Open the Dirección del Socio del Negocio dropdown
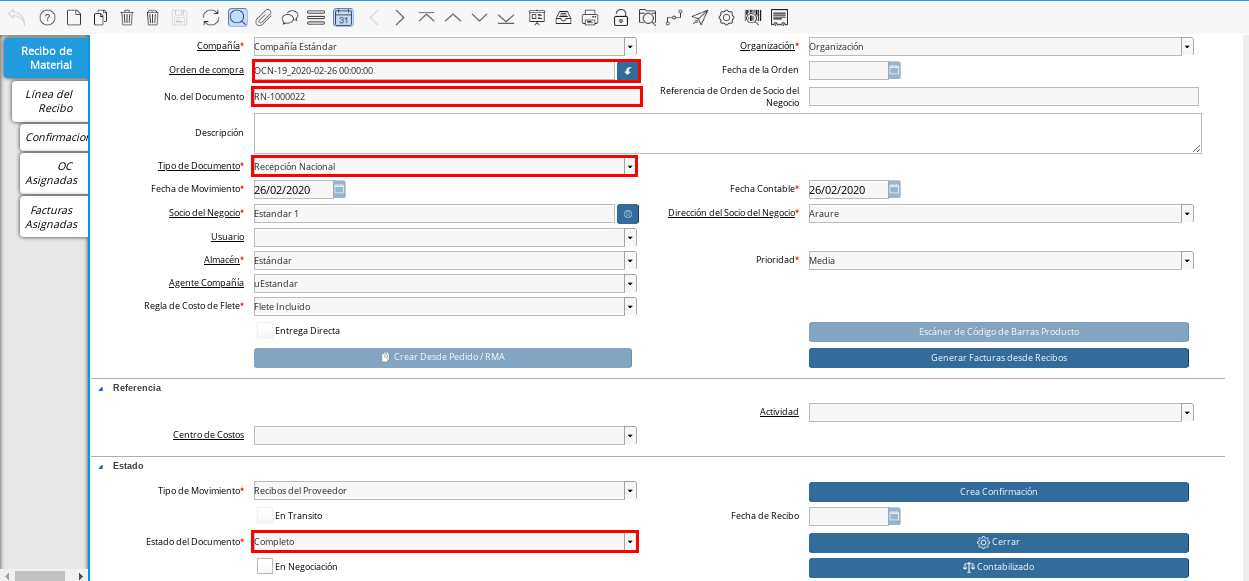The height and width of the screenshot is (581, 1249). point(1187,213)
